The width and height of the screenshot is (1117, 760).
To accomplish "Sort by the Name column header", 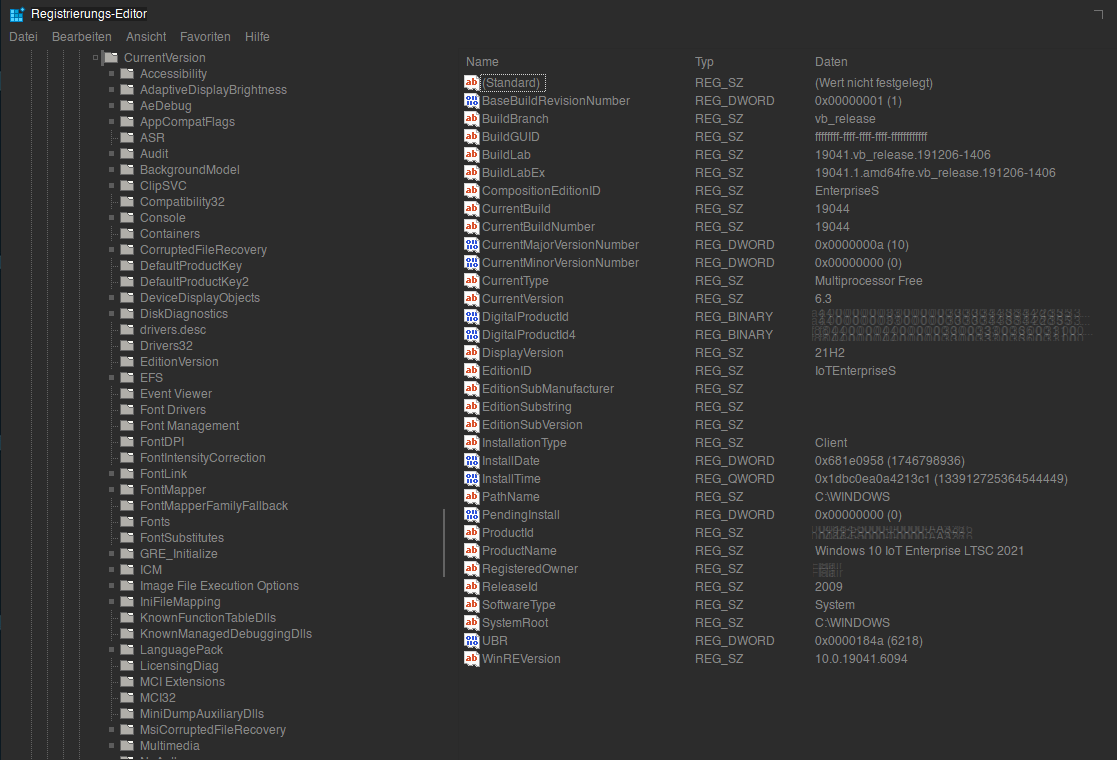I will [482, 62].
